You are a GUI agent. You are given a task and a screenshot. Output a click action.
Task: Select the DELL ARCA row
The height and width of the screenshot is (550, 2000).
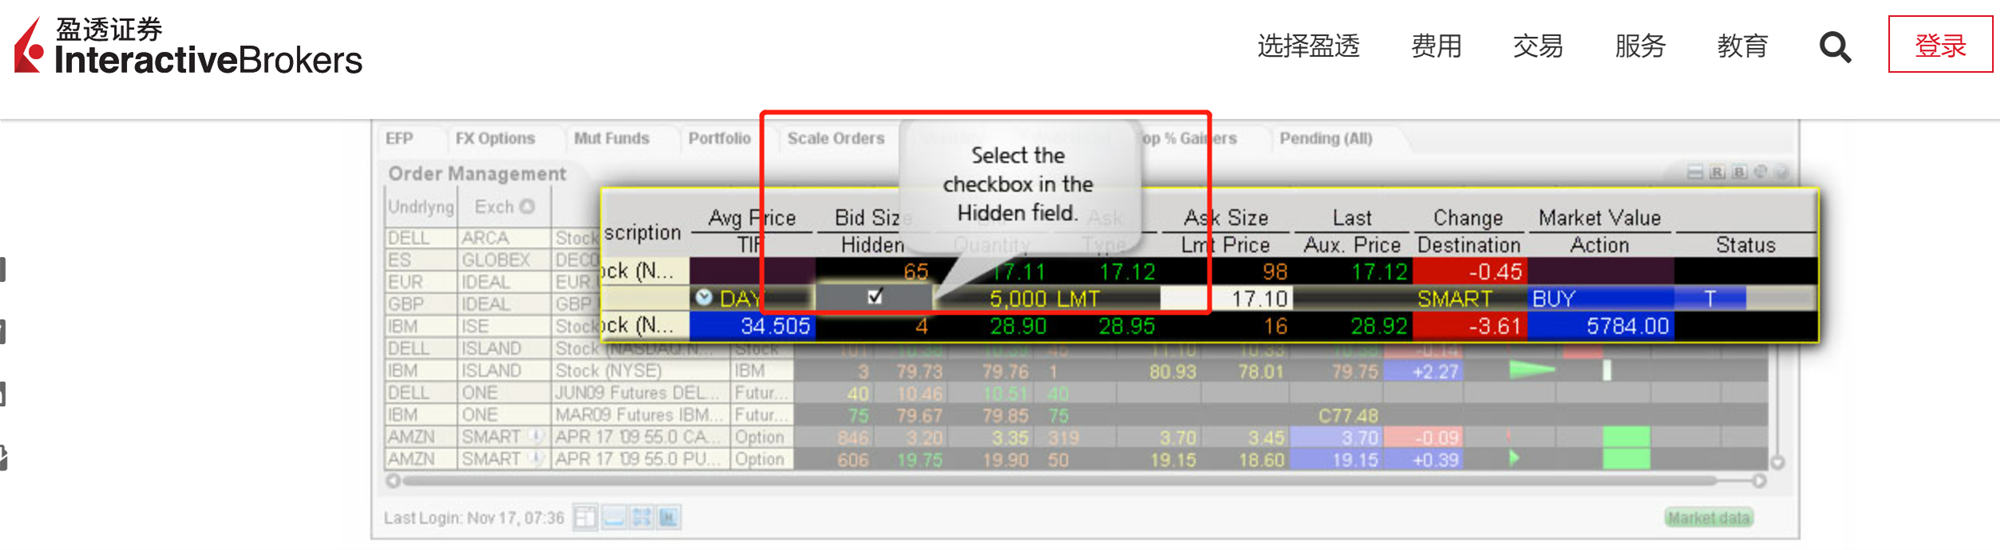pyautogui.click(x=492, y=238)
